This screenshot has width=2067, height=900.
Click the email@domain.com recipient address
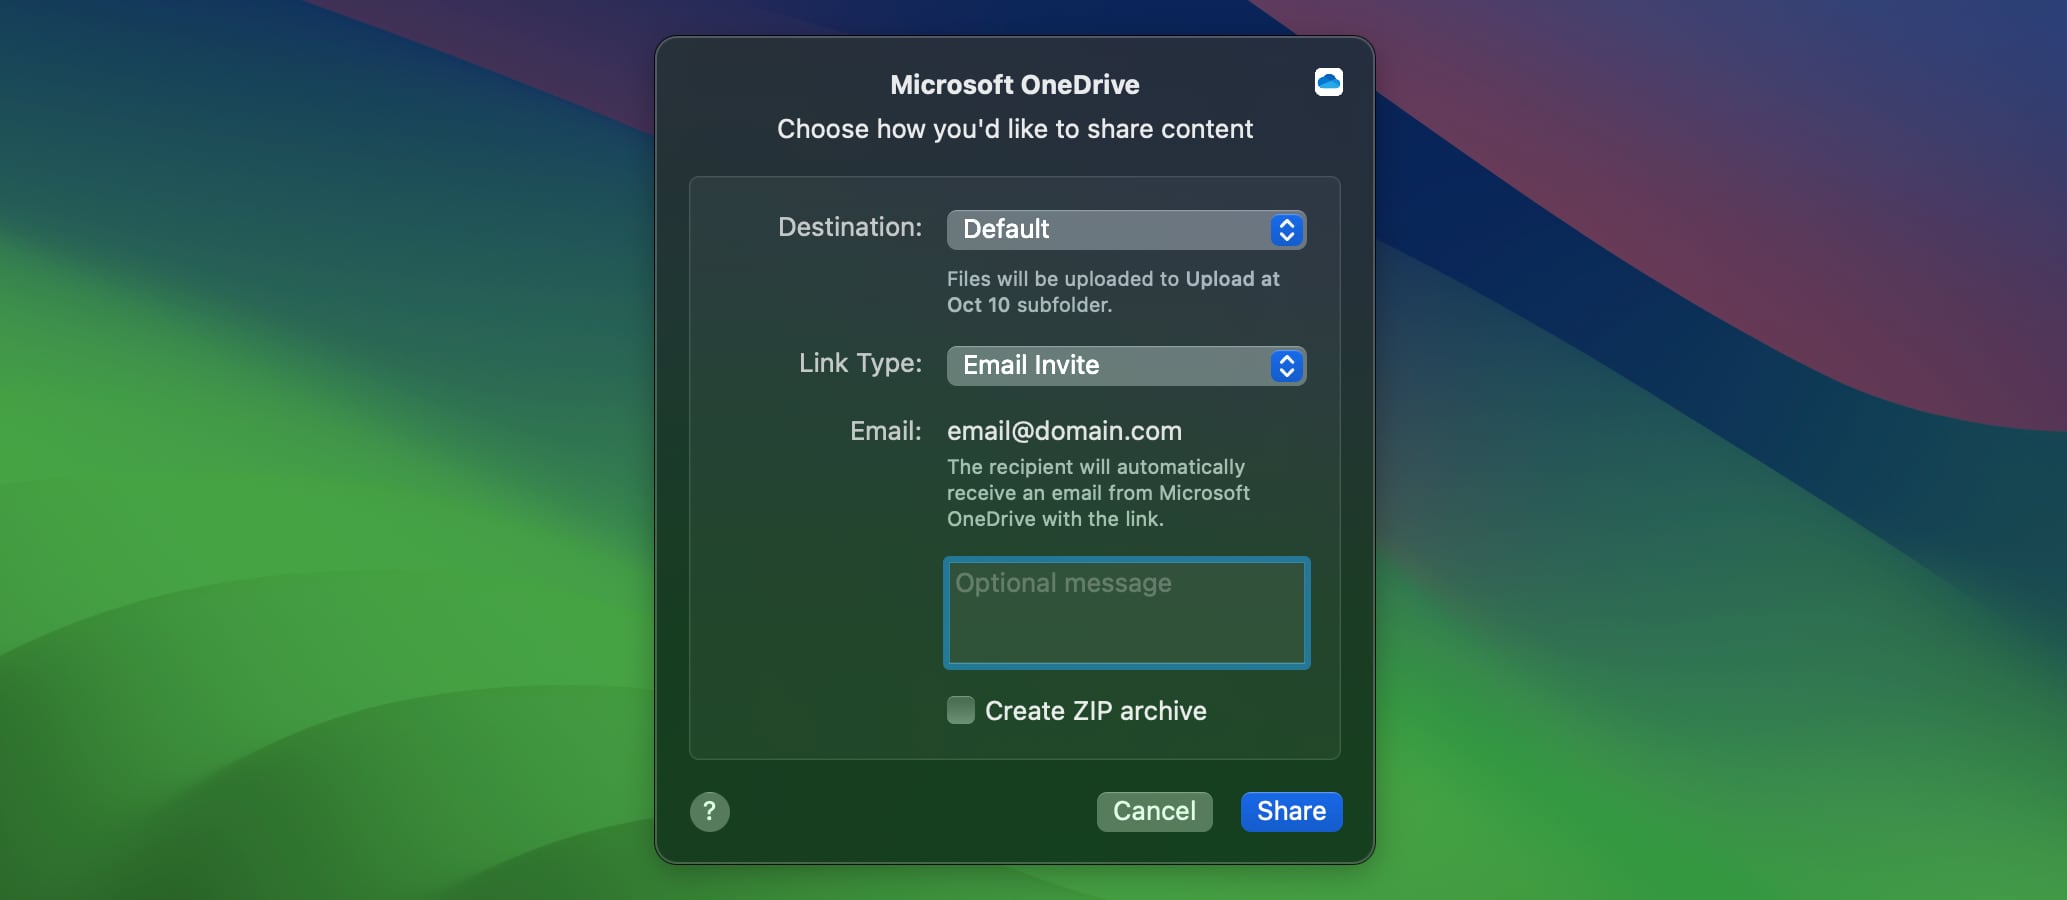(1063, 431)
